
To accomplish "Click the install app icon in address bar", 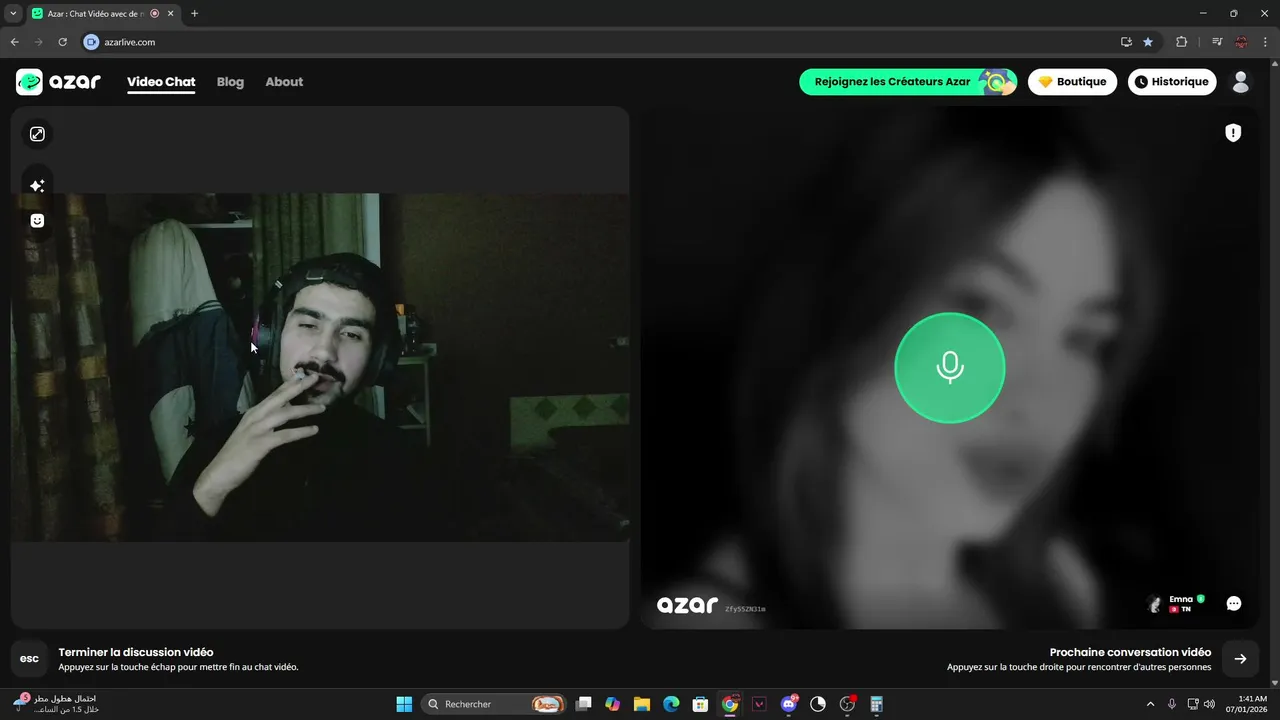I will 1126,42.
